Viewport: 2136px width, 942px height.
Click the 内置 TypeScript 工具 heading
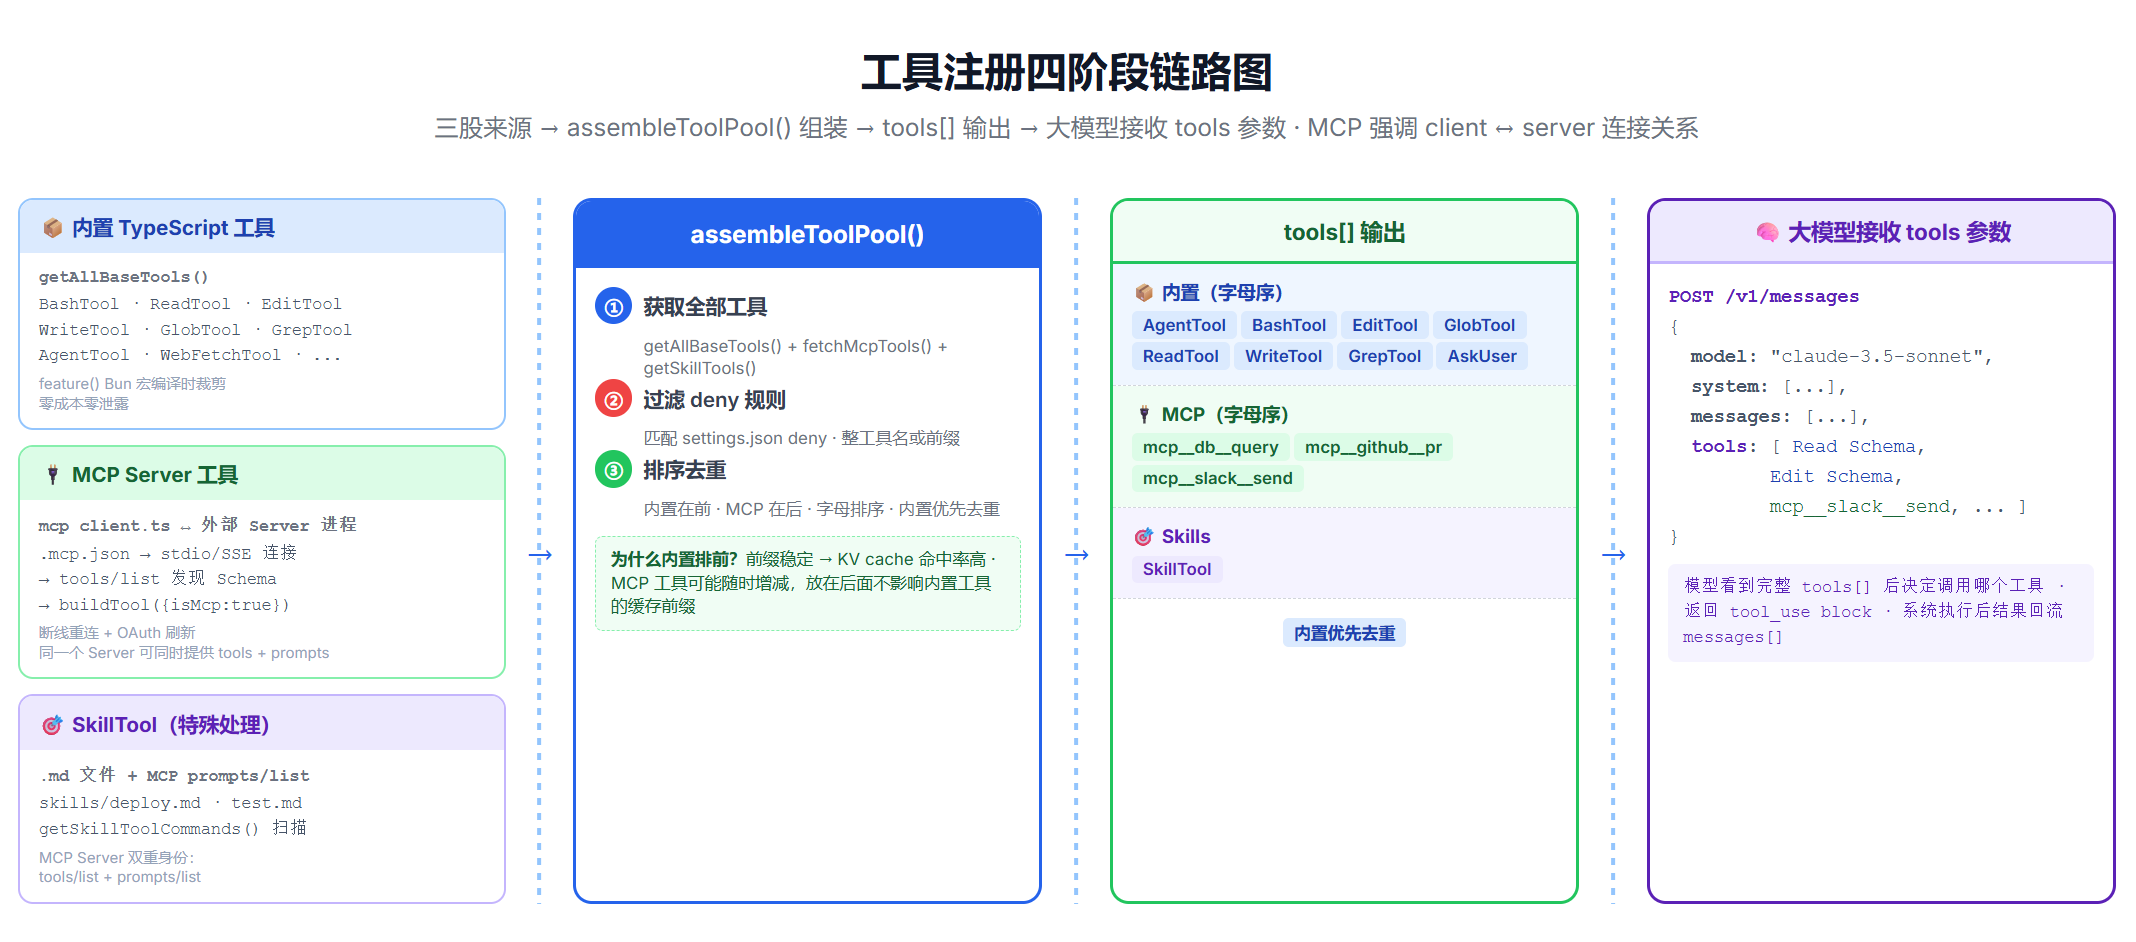(x=173, y=228)
